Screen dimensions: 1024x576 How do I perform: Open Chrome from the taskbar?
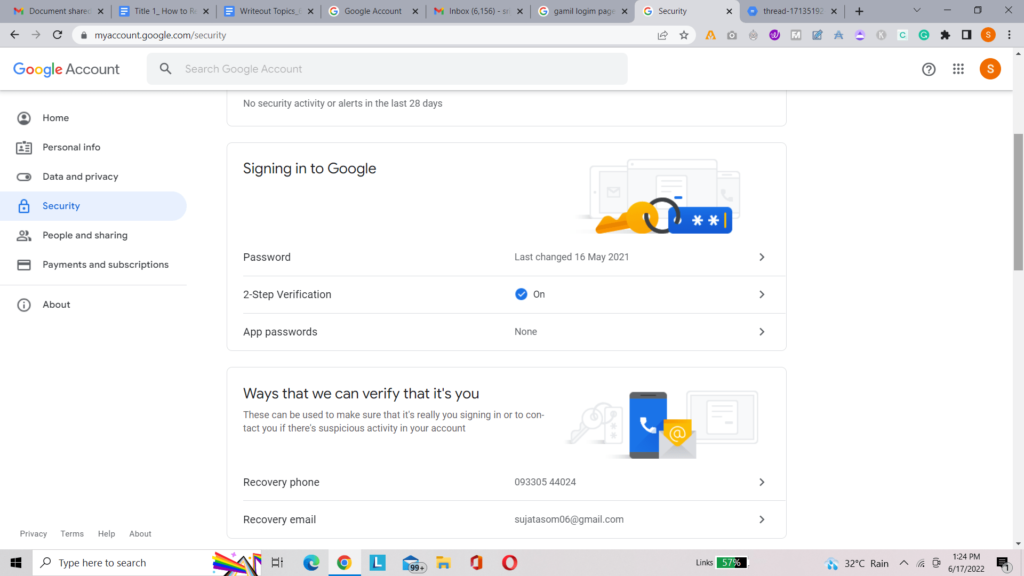pyautogui.click(x=344, y=562)
